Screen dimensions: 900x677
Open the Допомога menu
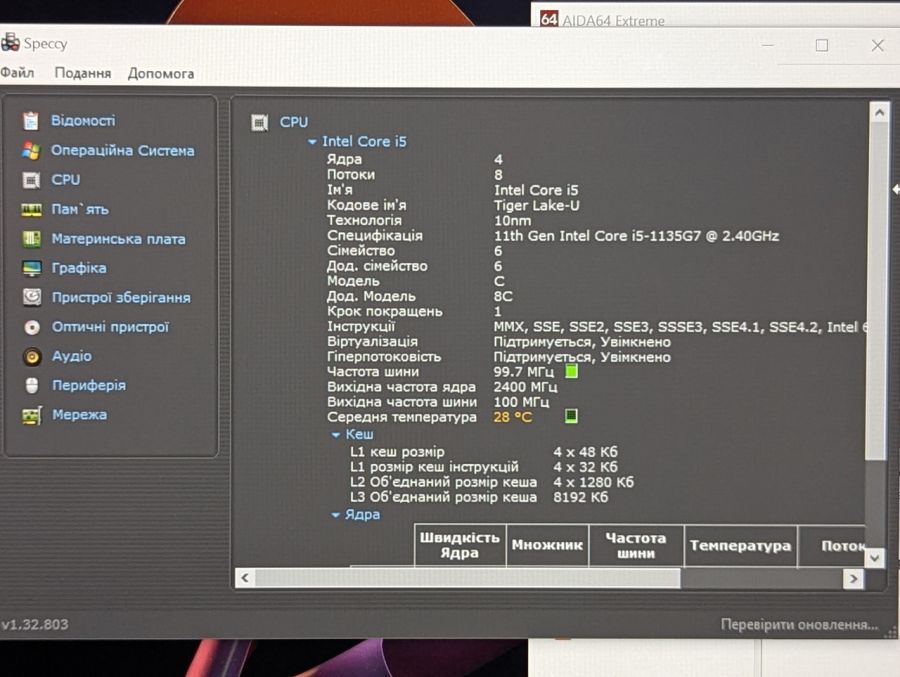pos(161,73)
